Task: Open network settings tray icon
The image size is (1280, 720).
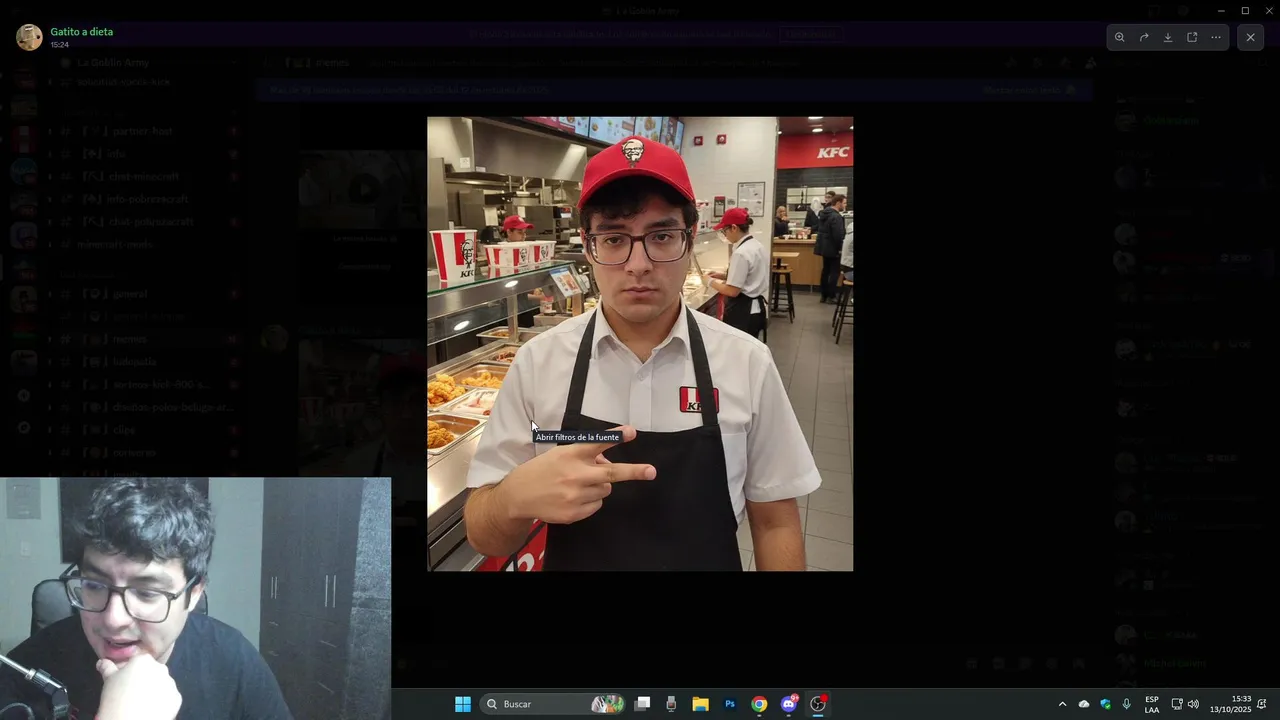Action: click(x=1177, y=704)
